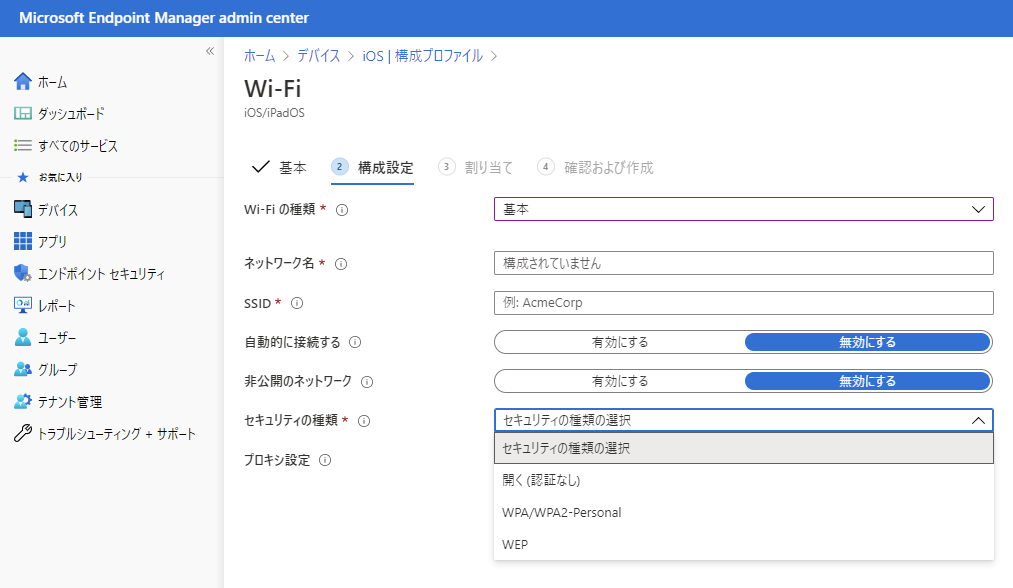Select 開く (認証なし) security option

(744, 480)
